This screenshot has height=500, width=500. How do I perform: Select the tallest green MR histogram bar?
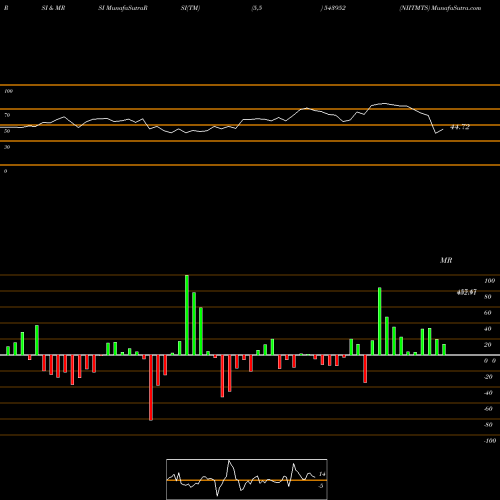point(187,315)
